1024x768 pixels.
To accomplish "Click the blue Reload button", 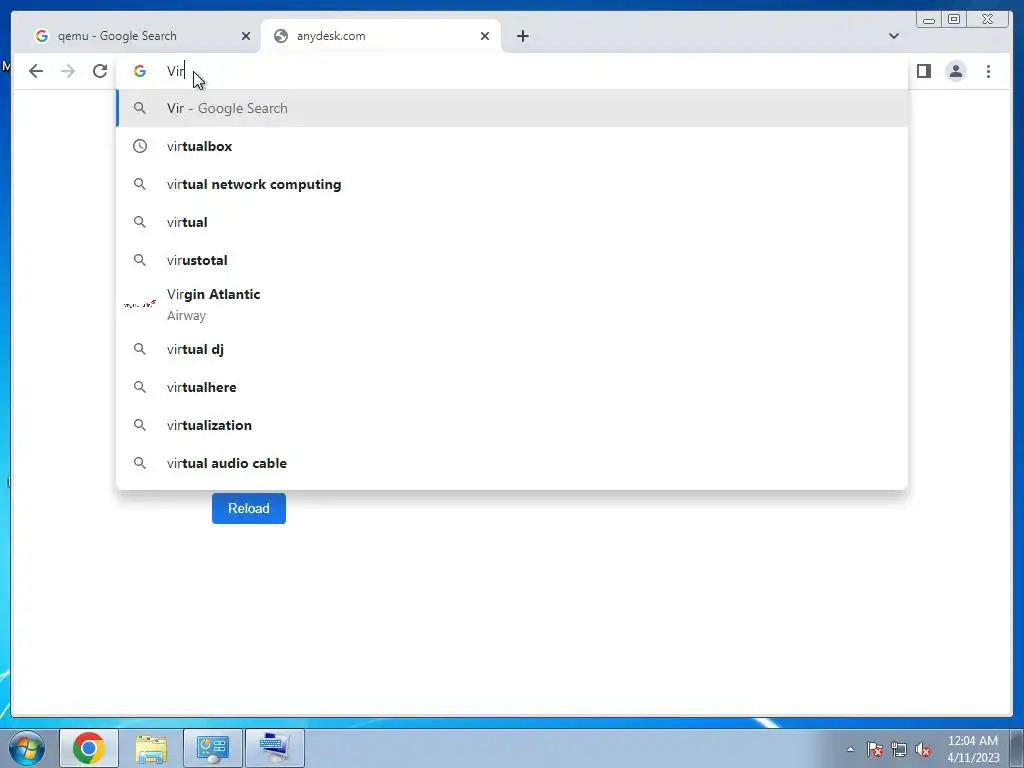I will pyautogui.click(x=249, y=508).
